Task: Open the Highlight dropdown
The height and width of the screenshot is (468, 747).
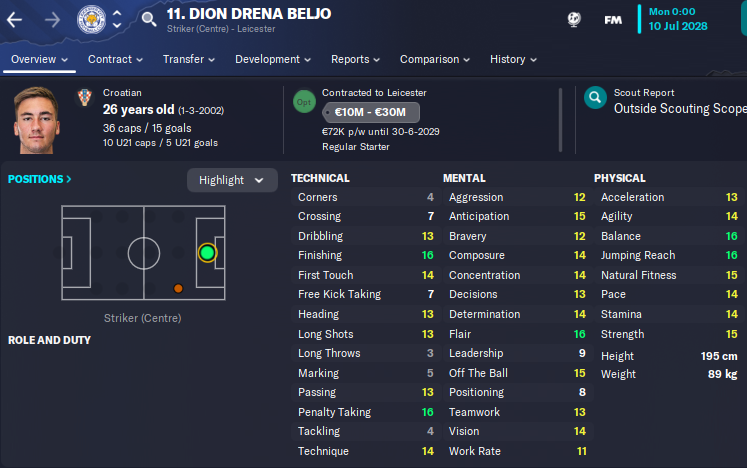Action: [232, 180]
